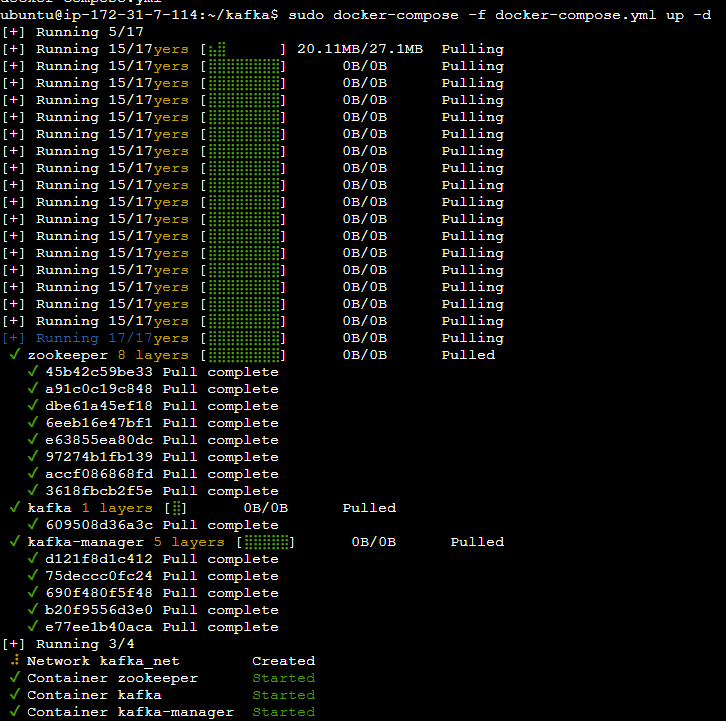The image size is (726, 721).
Task: Click checkmark beside layer e77ee1b40aca
Action: pos(32,627)
